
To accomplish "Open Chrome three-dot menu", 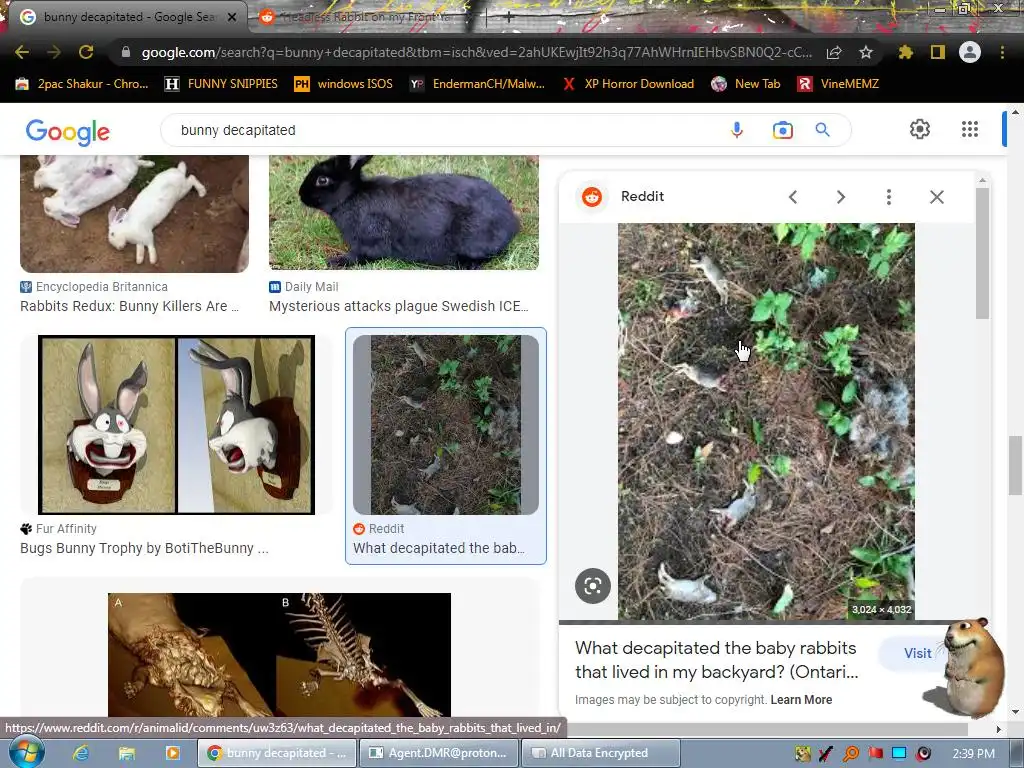I will tap(1002, 52).
